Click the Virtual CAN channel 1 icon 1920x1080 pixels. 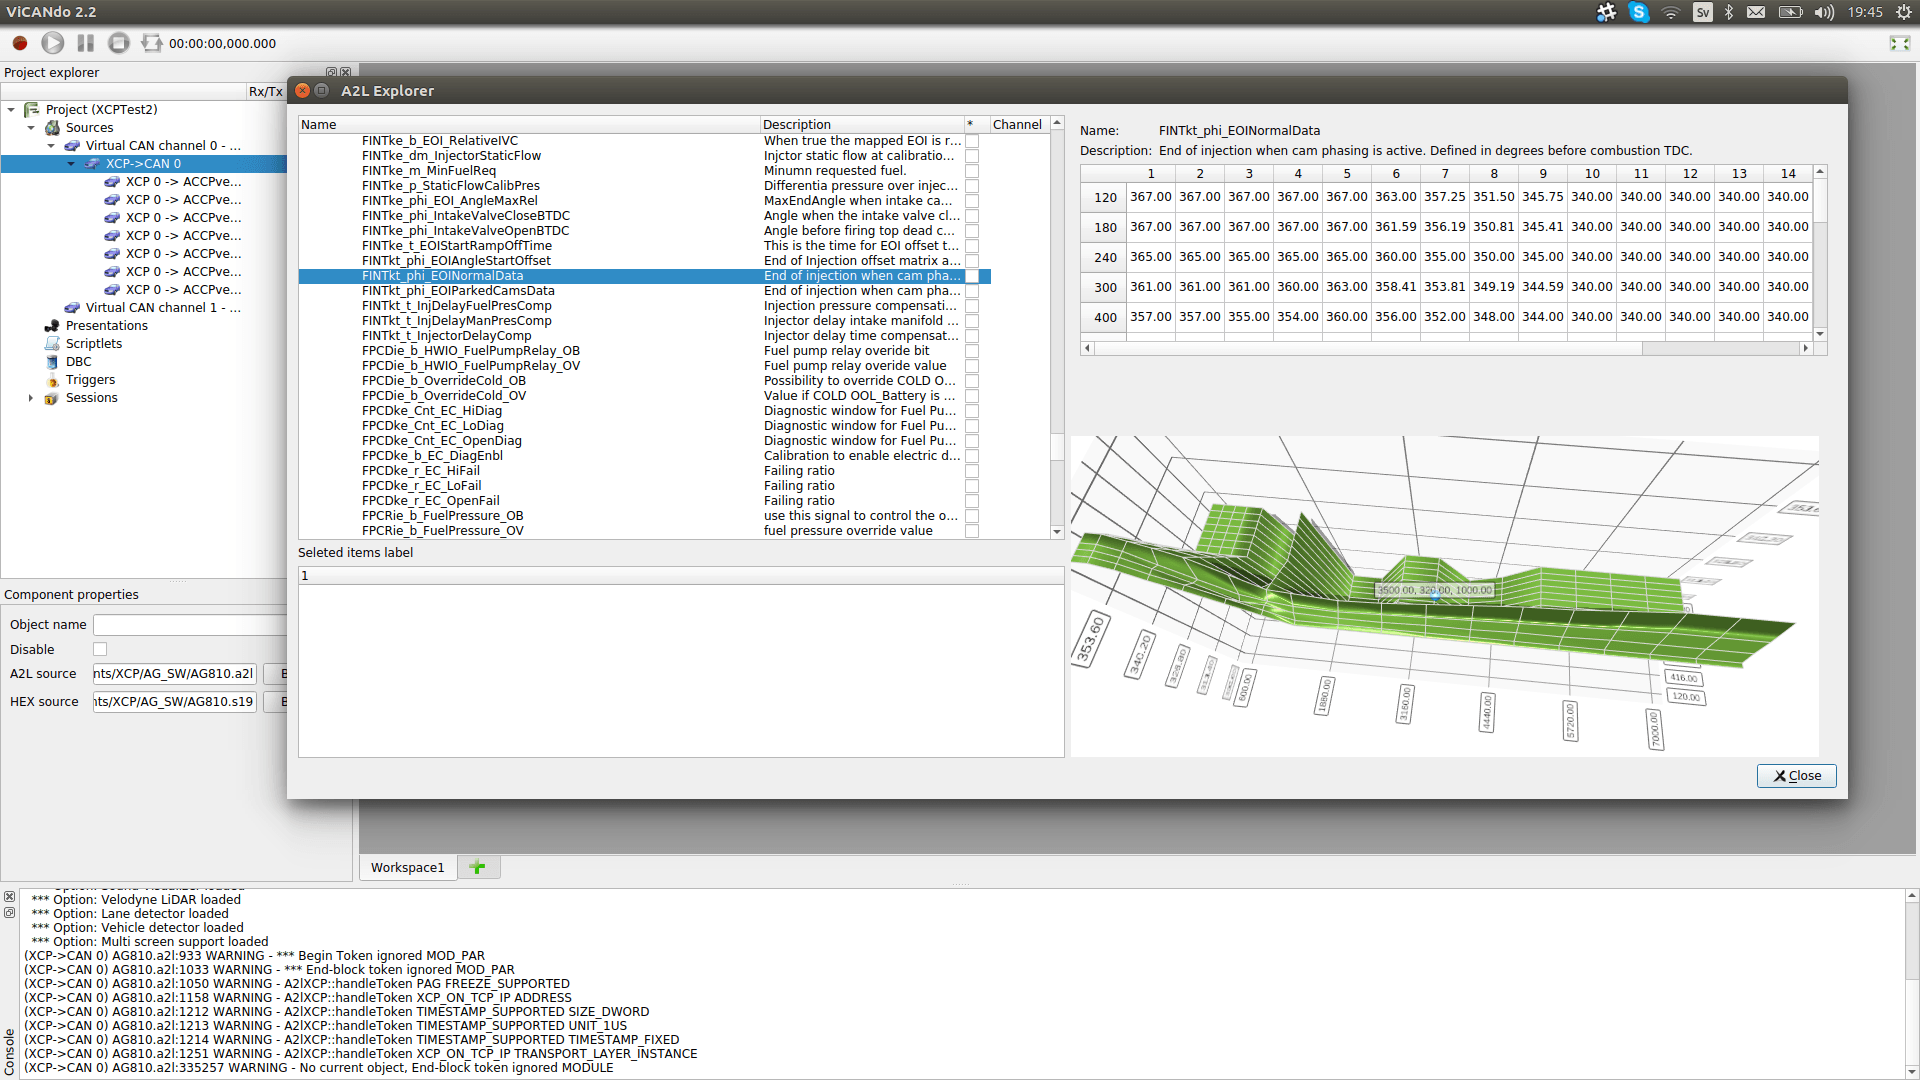coord(72,307)
